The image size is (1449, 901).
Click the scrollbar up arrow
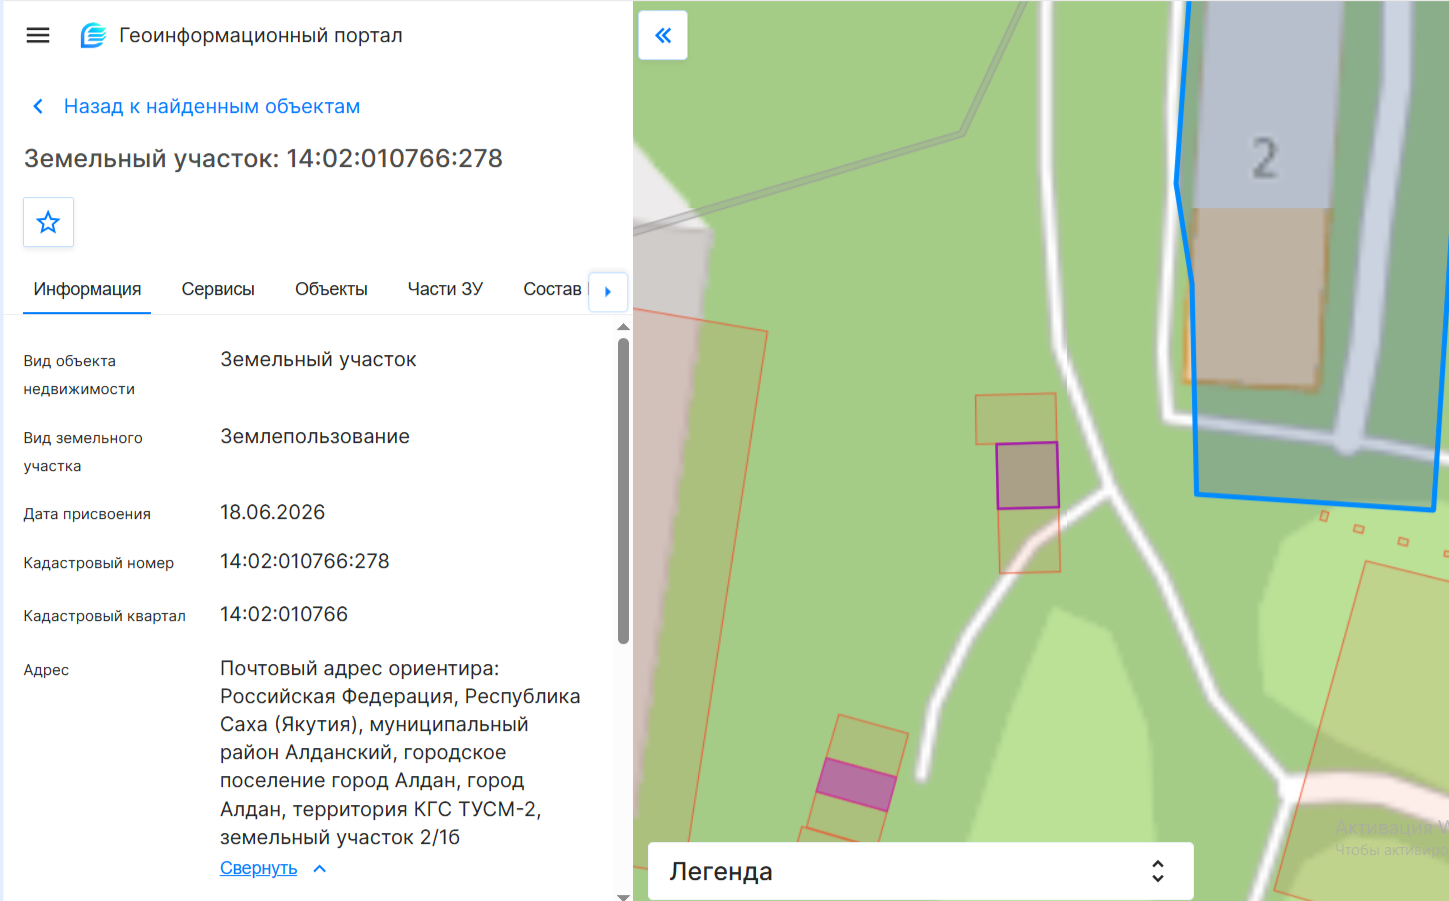pyautogui.click(x=623, y=327)
